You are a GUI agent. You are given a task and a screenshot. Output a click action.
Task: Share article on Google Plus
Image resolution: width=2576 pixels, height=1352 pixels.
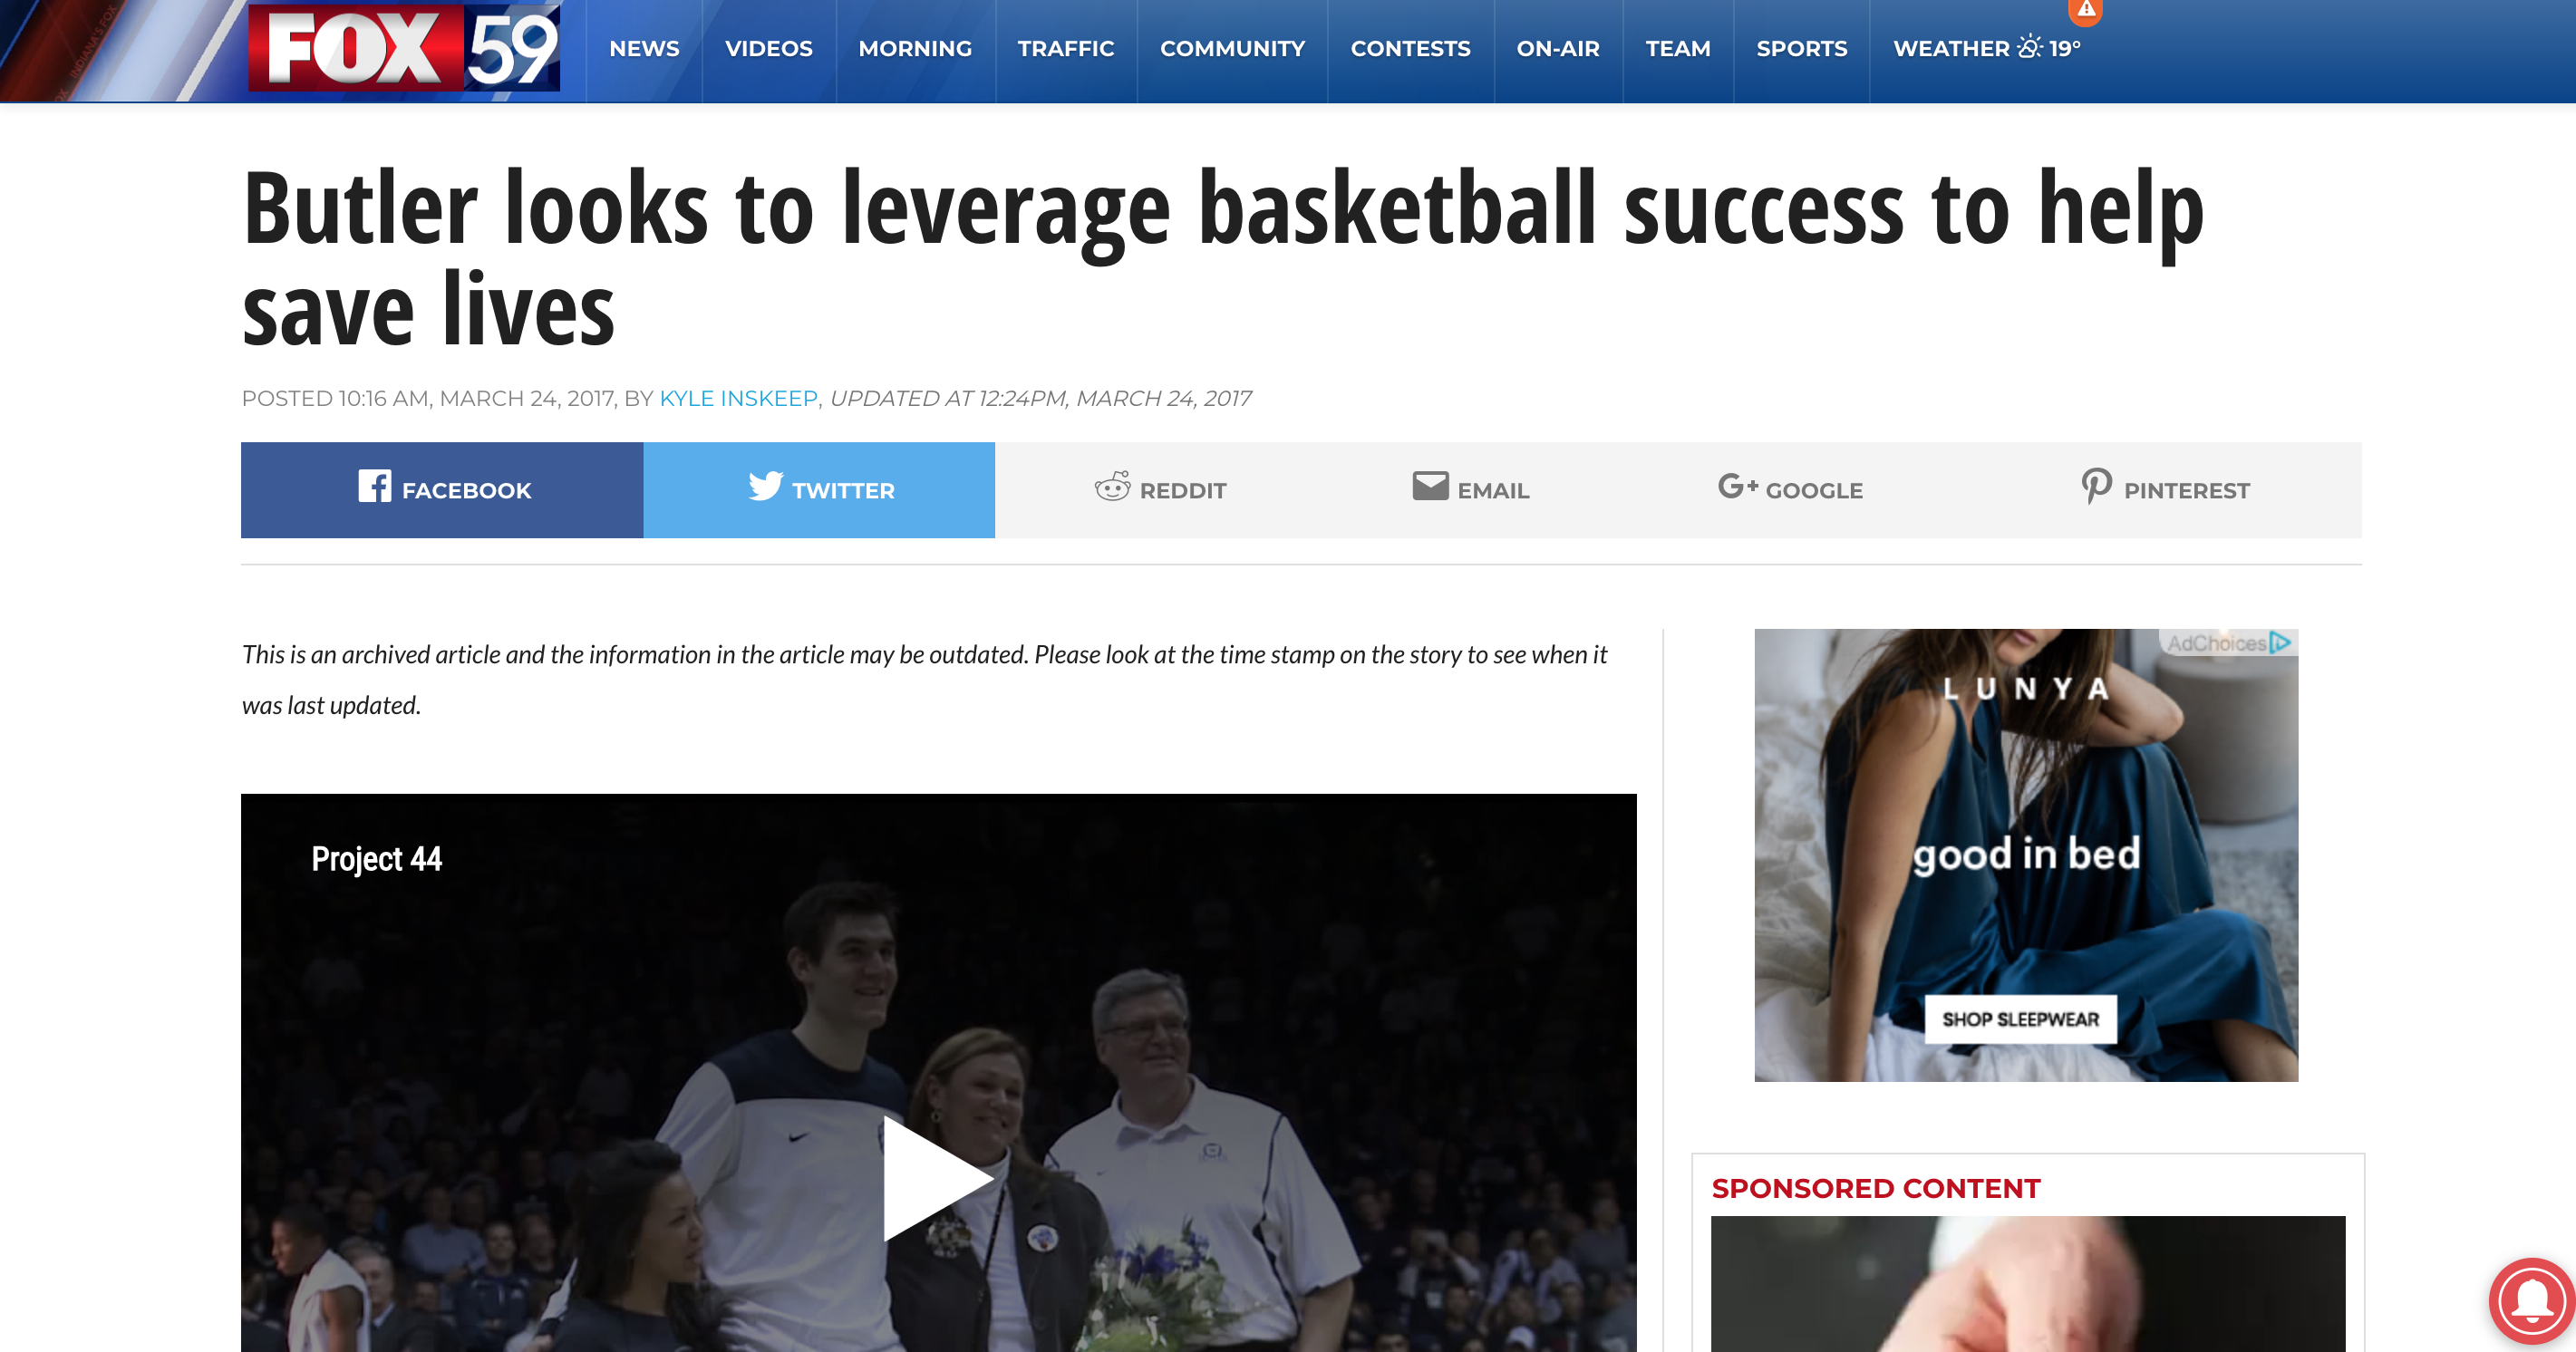[1790, 490]
